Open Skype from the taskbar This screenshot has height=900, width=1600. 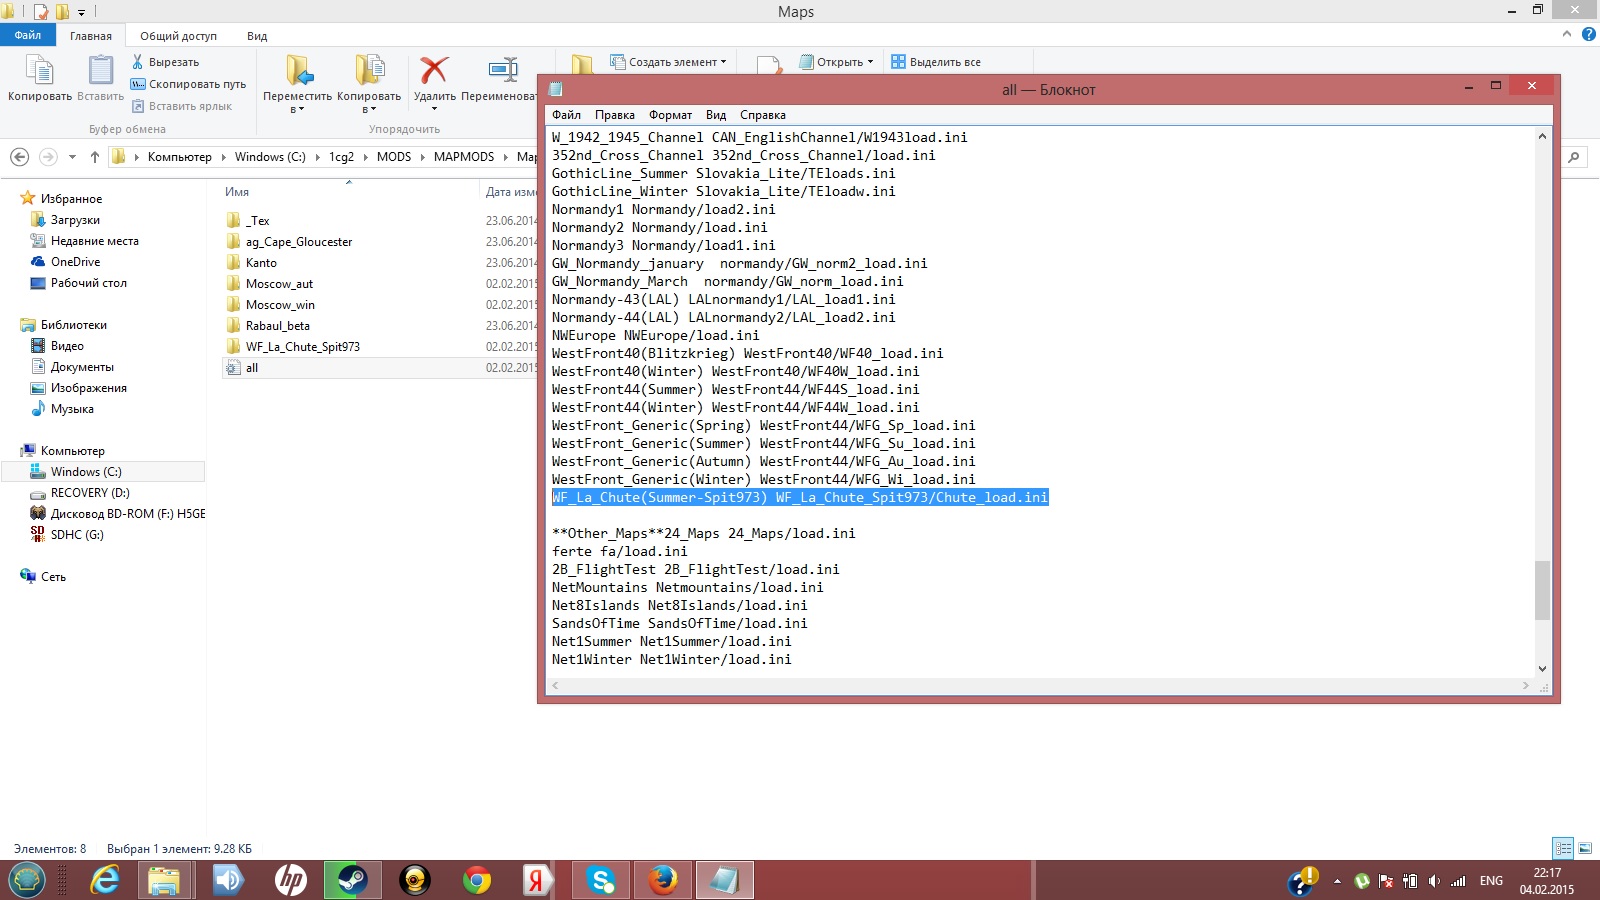[601, 880]
